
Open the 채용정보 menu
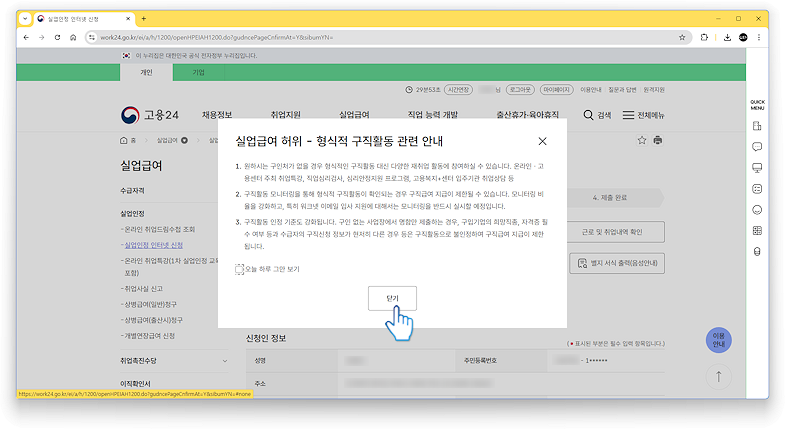pos(217,115)
